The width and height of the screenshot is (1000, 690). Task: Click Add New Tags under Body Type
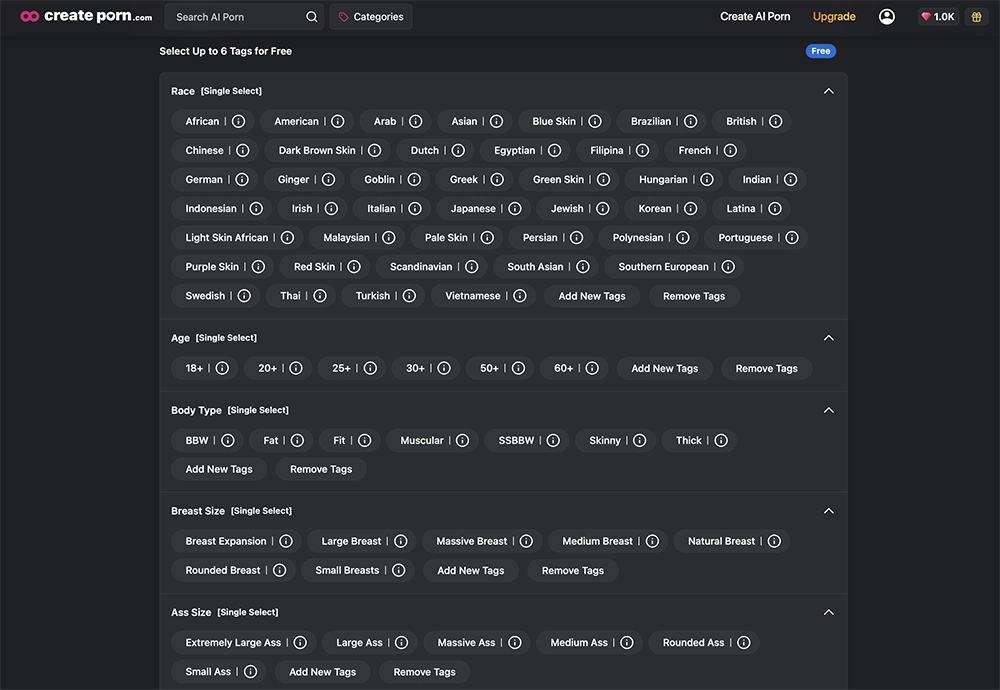218,468
